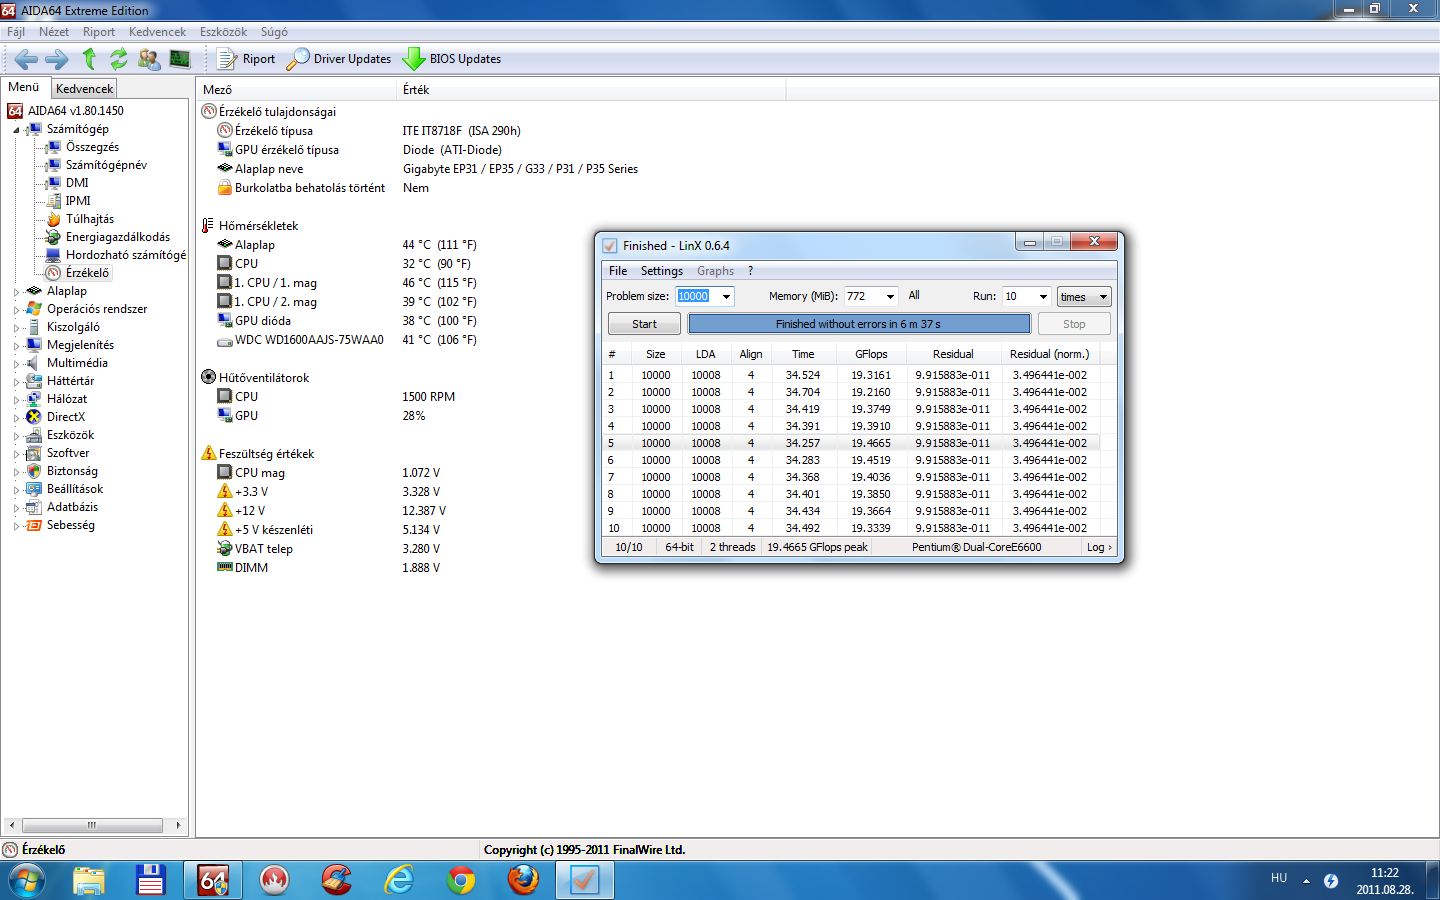Click the floppy disk taskbar icon
The image size is (1440, 900).
pos(150,880)
